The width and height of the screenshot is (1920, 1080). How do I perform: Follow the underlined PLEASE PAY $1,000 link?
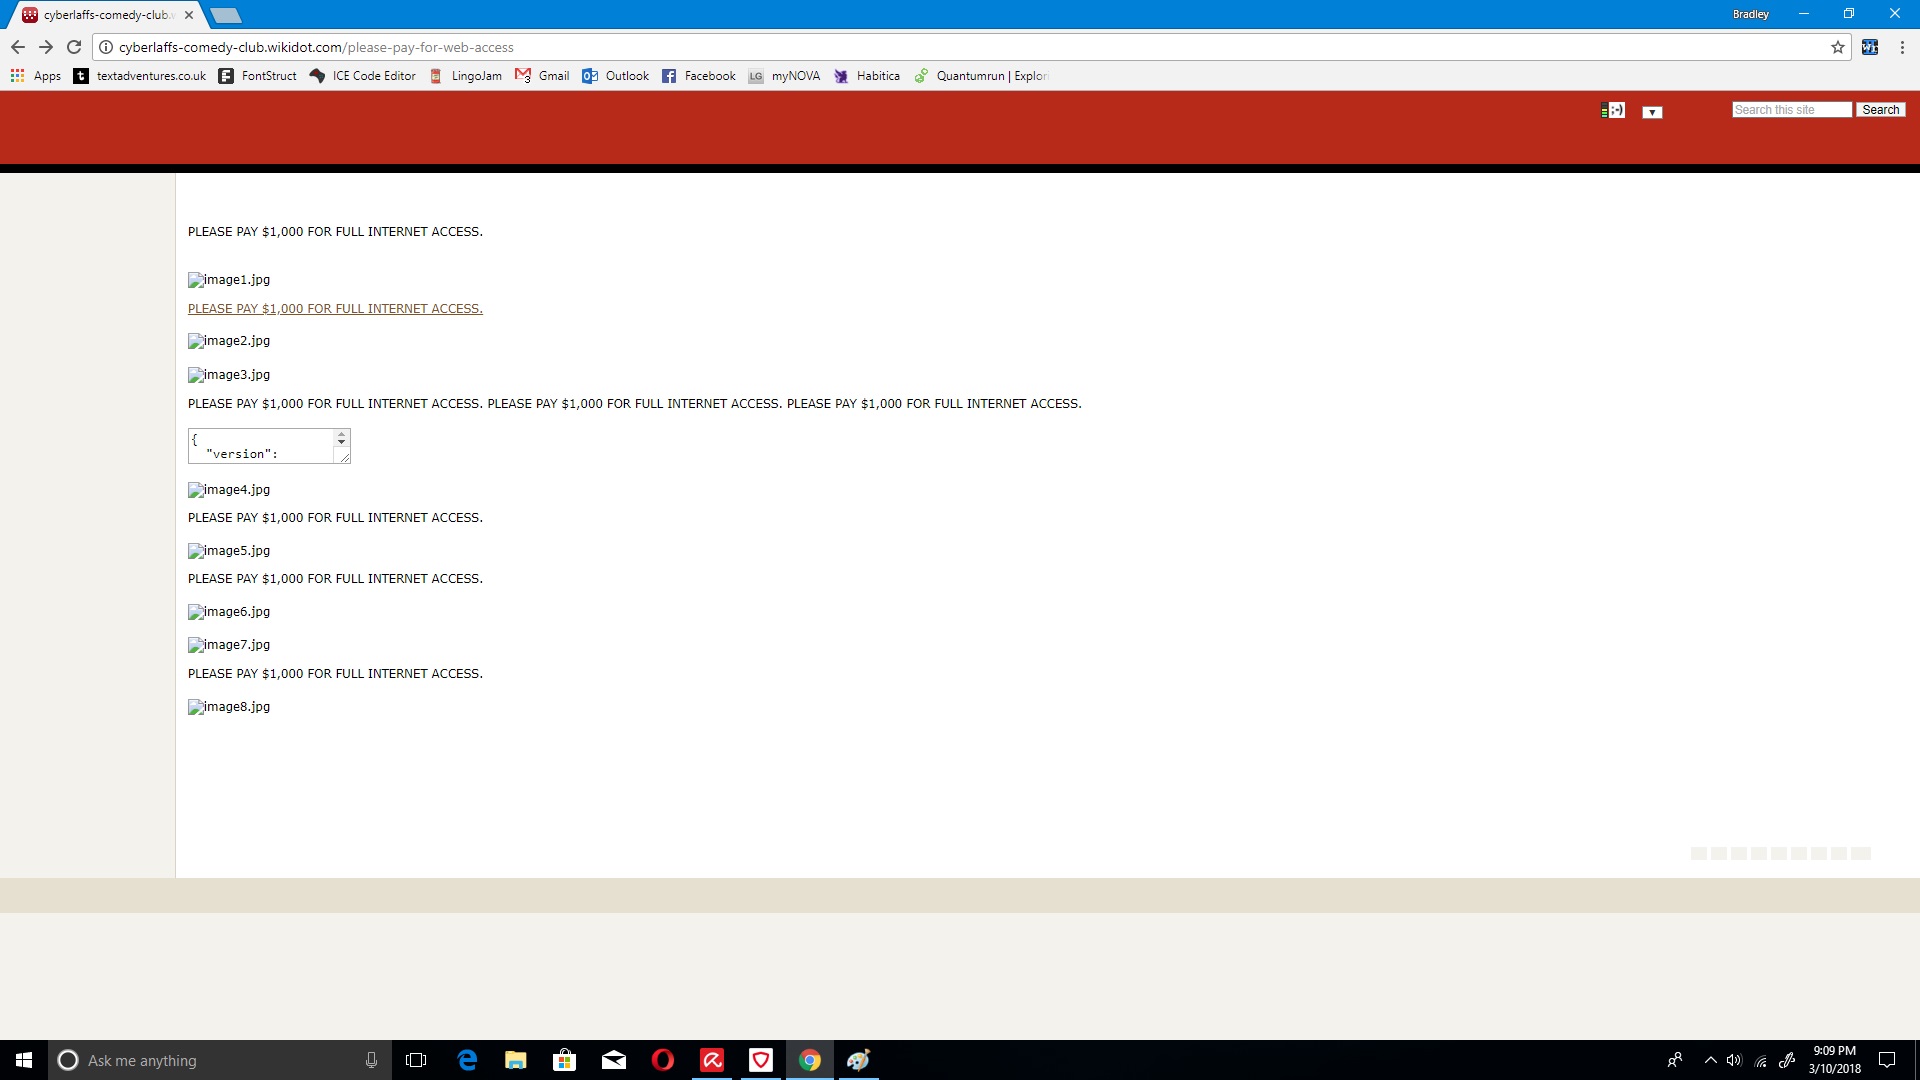point(335,309)
